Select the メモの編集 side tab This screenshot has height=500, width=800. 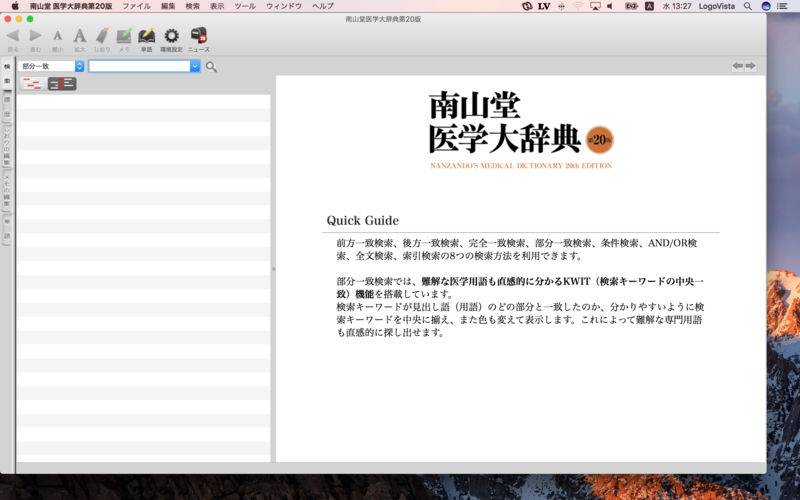click(x=7, y=189)
